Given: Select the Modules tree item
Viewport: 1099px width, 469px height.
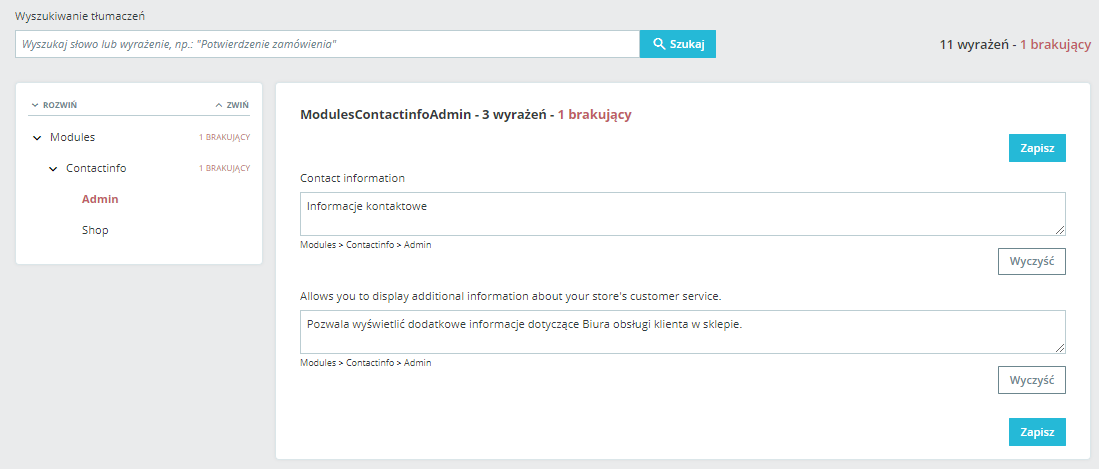Looking at the screenshot, I should [73, 137].
